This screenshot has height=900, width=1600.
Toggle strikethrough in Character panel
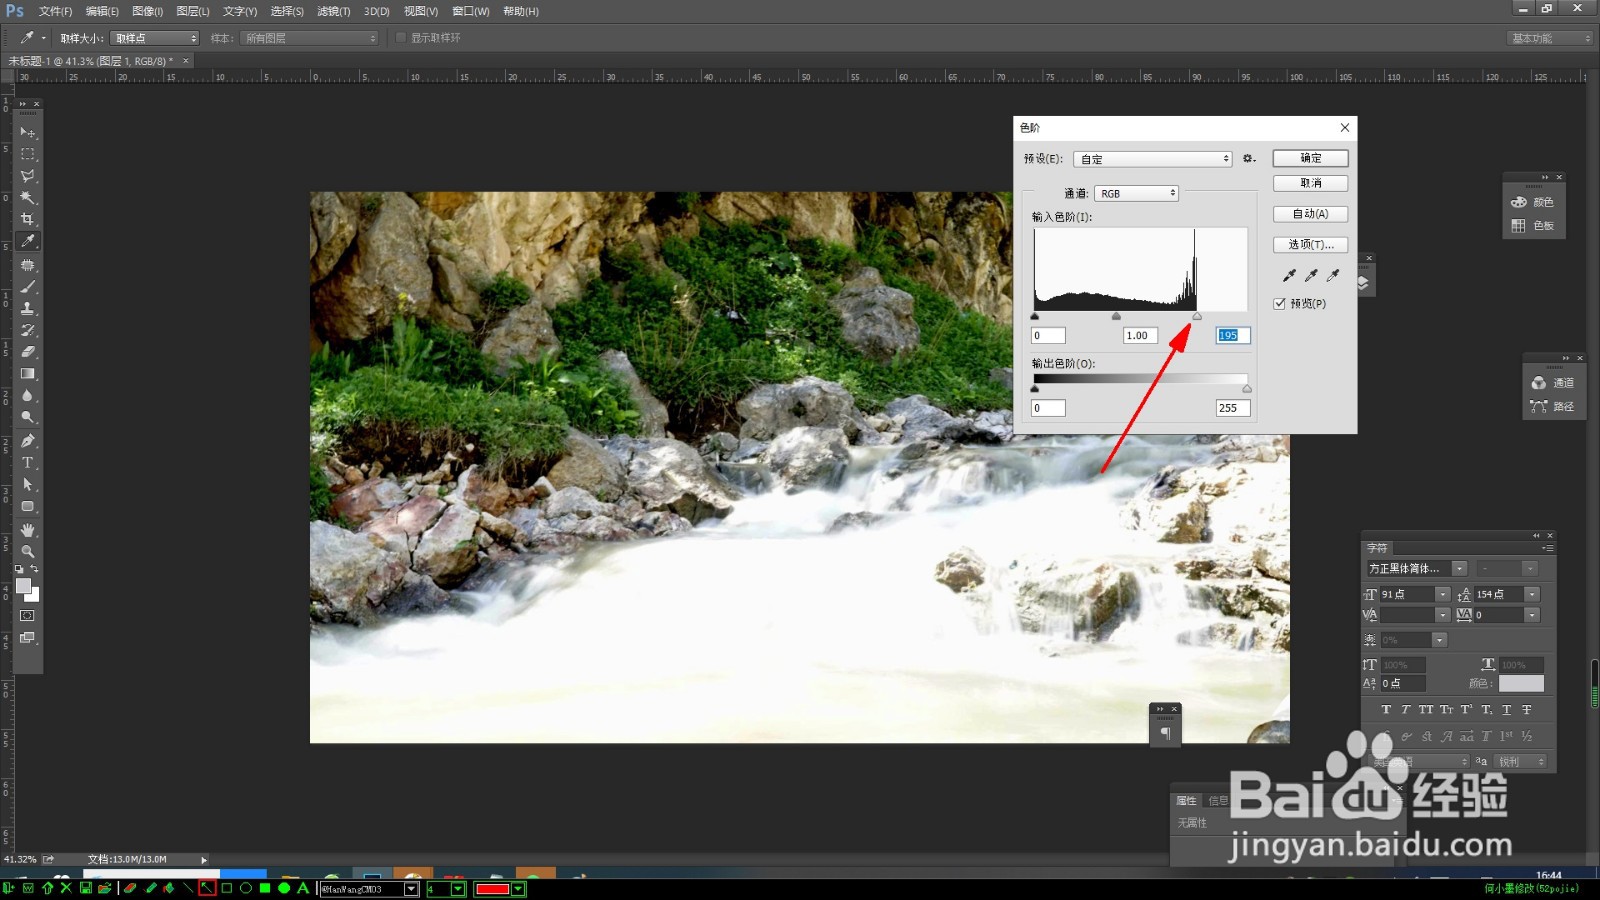point(1527,710)
